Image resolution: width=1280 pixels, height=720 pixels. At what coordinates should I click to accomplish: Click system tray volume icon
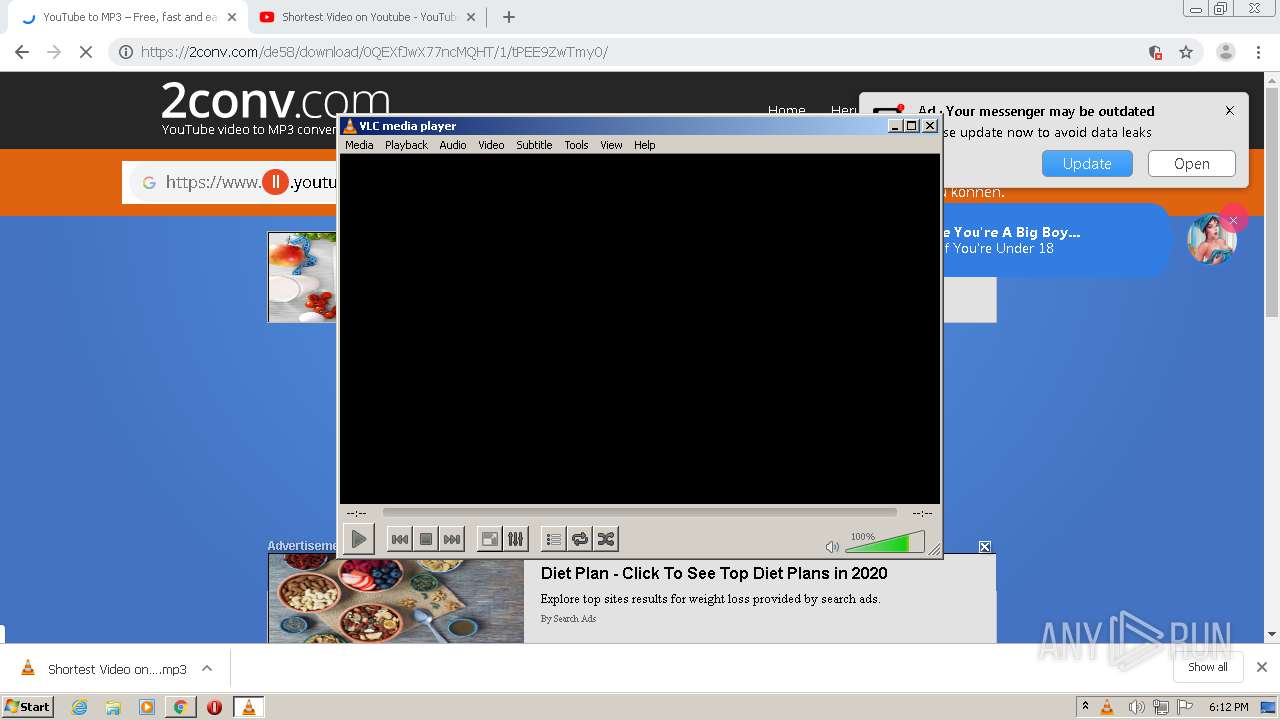(x=1136, y=707)
